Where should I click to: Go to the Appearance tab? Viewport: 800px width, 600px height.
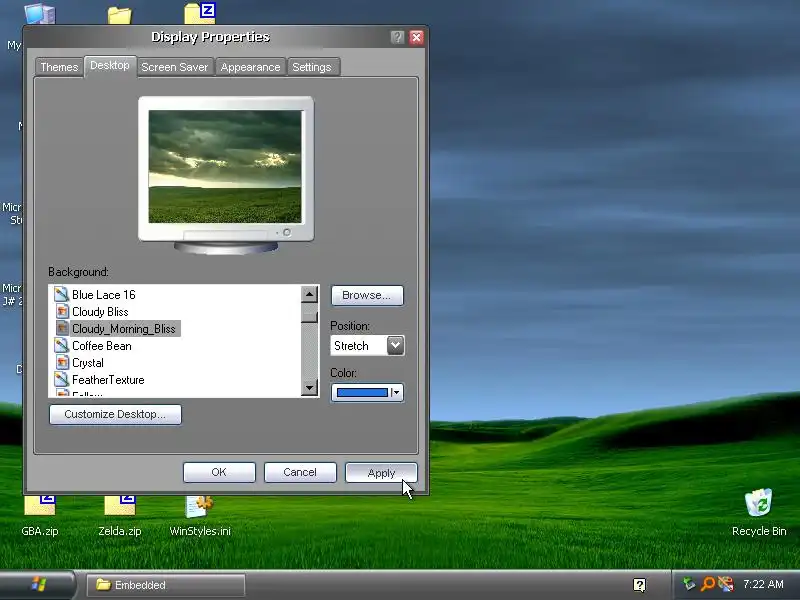tap(251, 67)
